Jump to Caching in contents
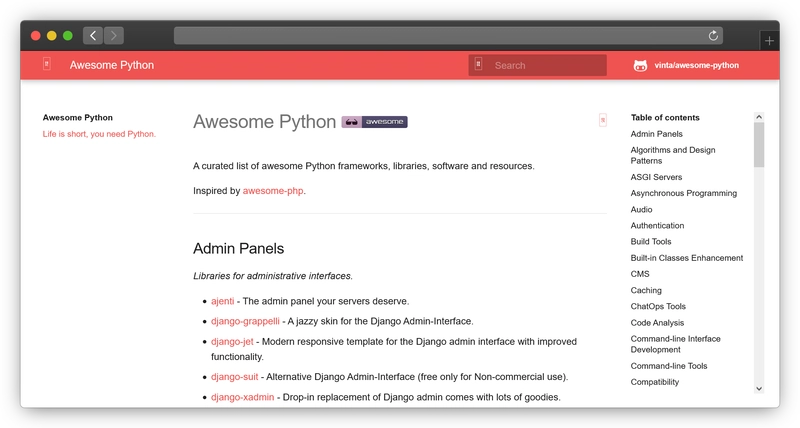This screenshot has height=428, width=800. pos(646,290)
